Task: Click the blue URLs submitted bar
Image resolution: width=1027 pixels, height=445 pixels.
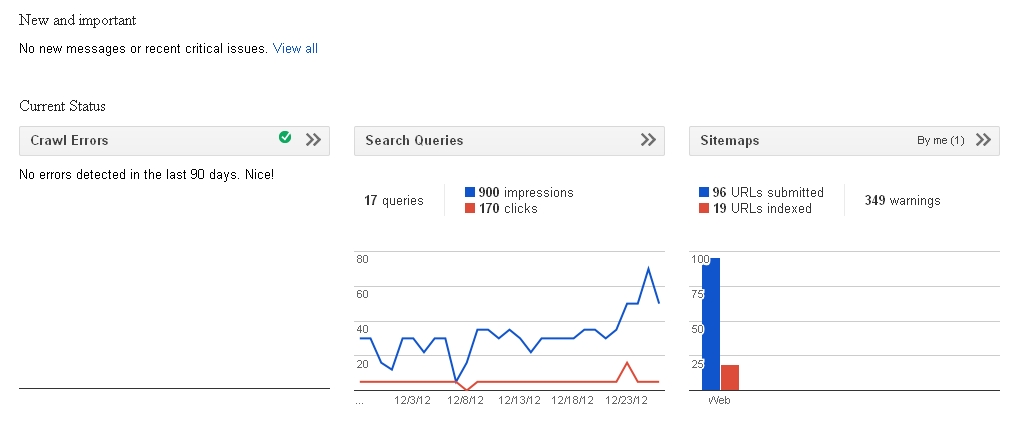Action: [x=711, y=325]
